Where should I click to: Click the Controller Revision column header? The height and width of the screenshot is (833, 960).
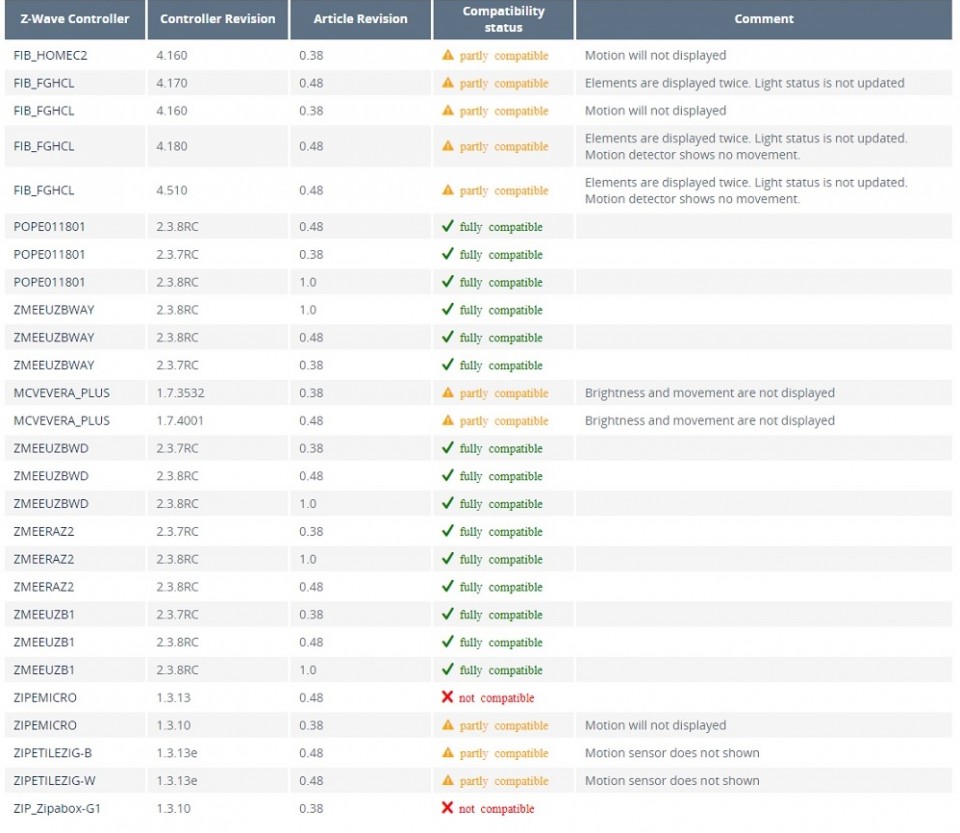click(217, 19)
